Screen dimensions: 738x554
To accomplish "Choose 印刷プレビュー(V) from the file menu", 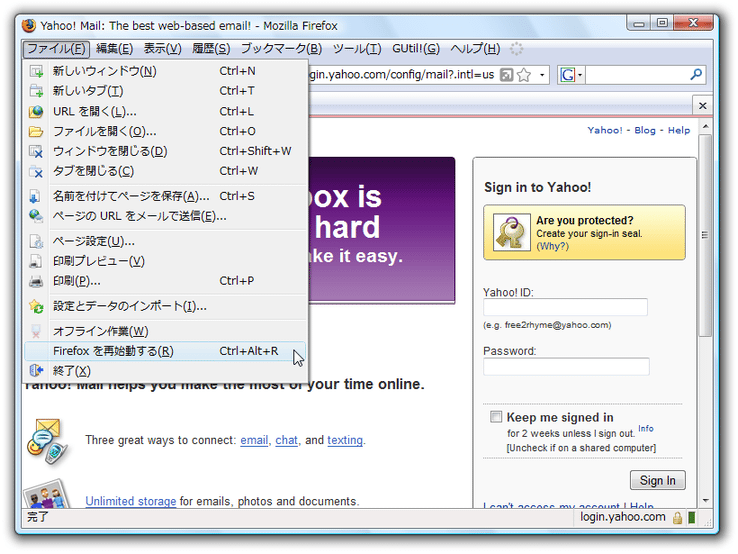I will click(99, 261).
